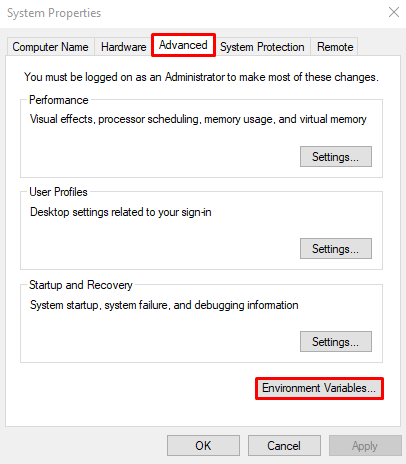Click the grayed-out Apply button
Screen dimensions: 406x464
tap(365, 445)
